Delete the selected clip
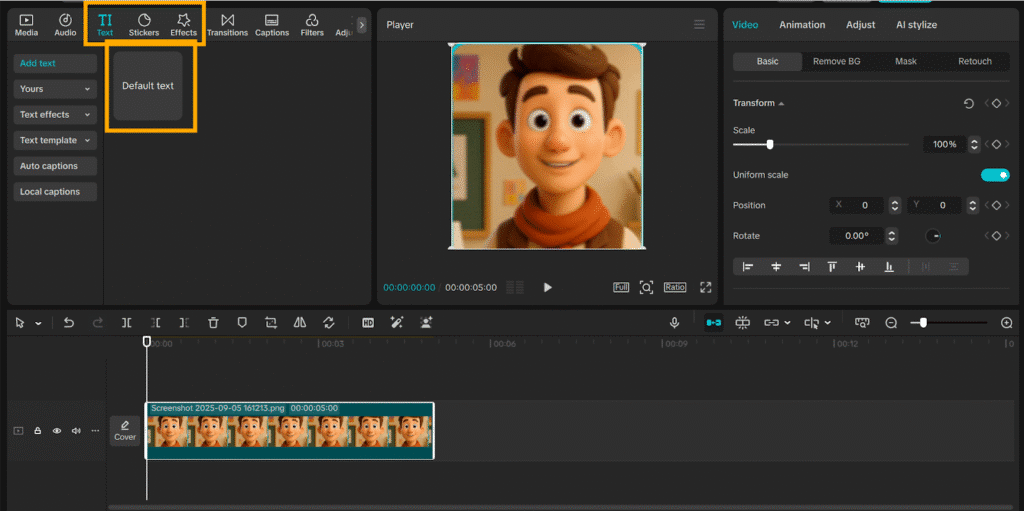The height and width of the screenshot is (511, 1024). tap(213, 323)
